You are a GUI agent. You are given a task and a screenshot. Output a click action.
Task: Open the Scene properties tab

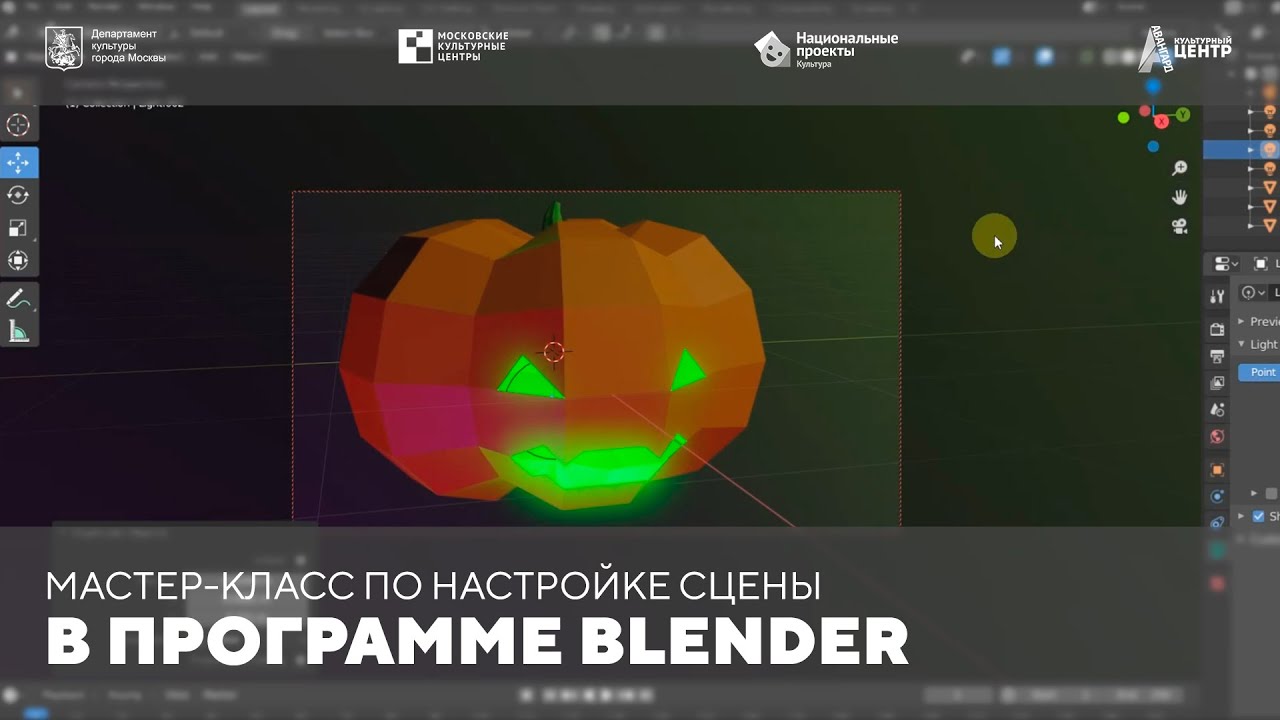point(1217,410)
